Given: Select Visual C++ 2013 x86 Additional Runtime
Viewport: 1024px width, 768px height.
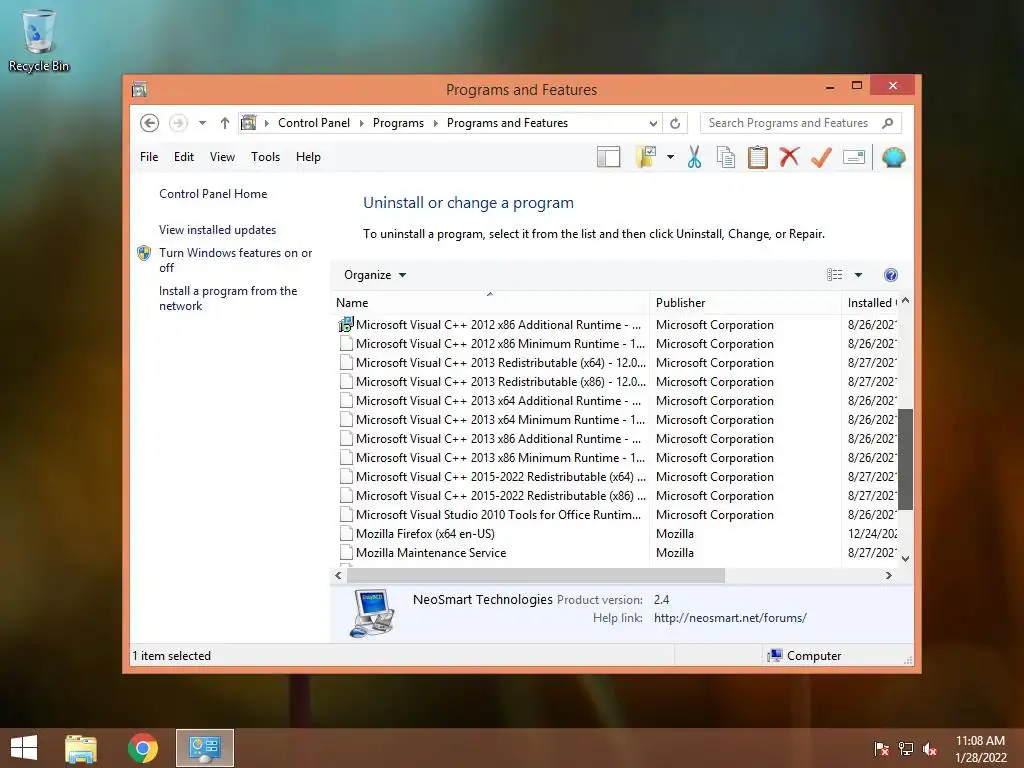Looking at the screenshot, I should point(490,439).
